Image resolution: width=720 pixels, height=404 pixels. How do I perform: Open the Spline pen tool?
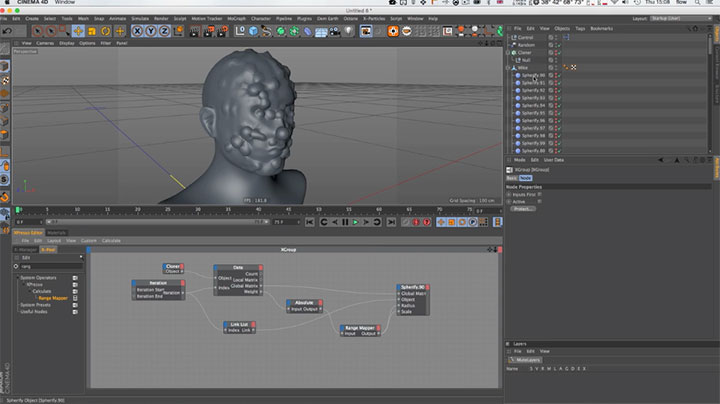[266, 31]
